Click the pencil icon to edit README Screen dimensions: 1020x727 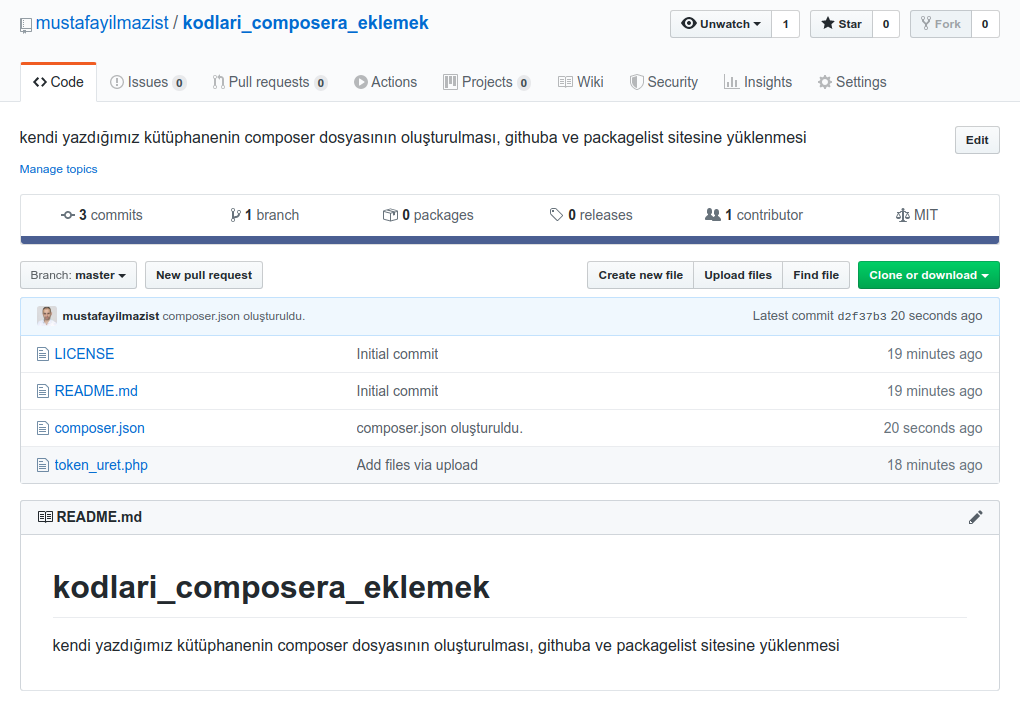975,518
